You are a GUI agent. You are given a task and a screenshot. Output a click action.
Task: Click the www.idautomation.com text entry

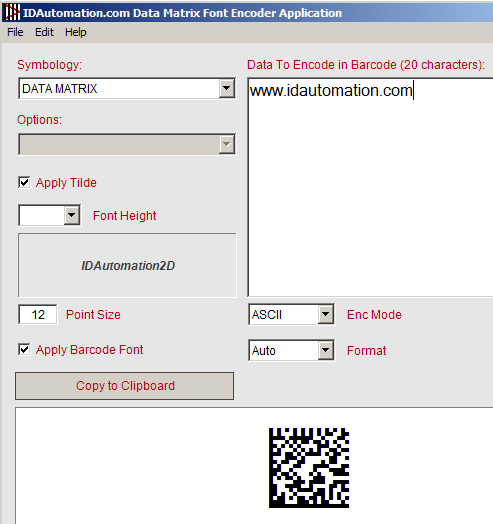pyautogui.click(x=331, y=91)
